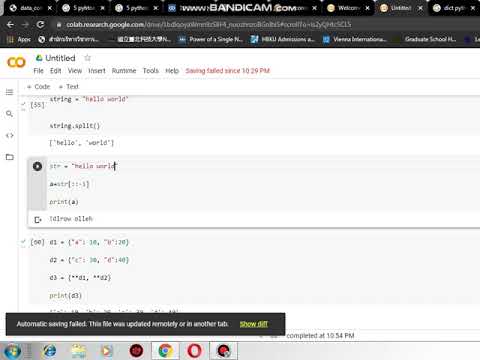Switch to Chrome in the taskbar

click(165, 351)
